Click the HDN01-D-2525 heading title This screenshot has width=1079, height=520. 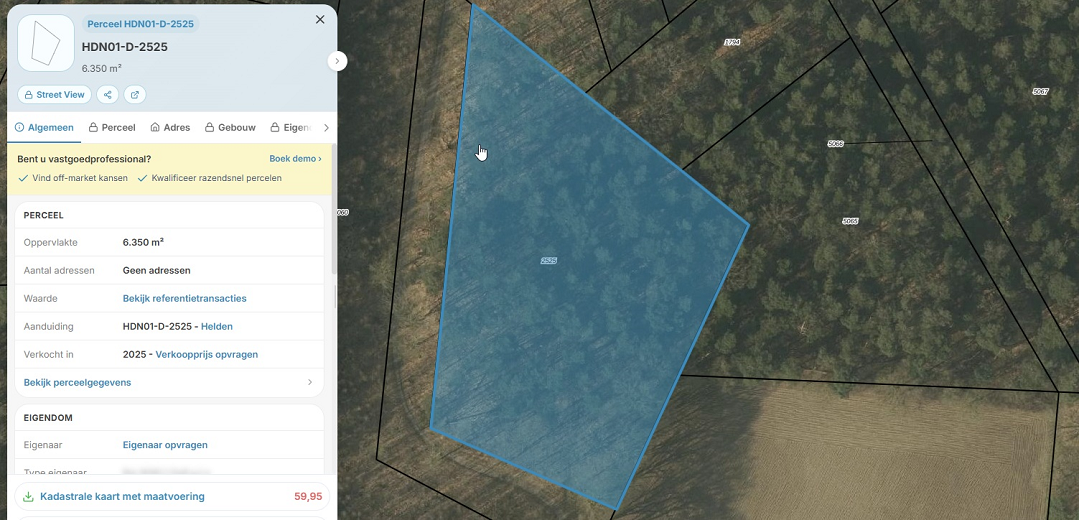click(125, 47)
